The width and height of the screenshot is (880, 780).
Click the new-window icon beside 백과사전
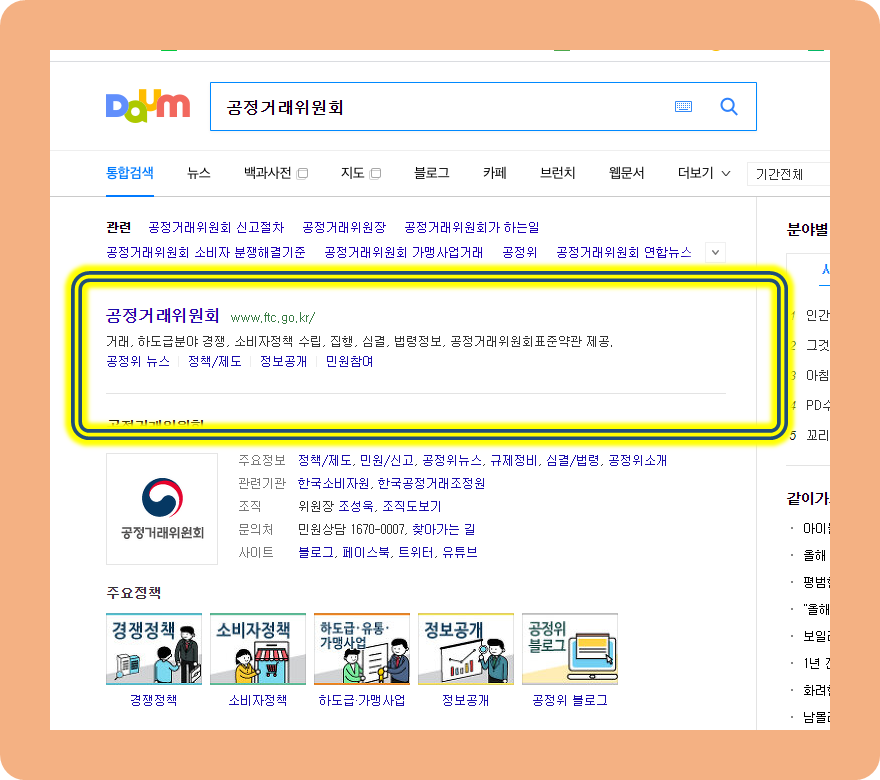point(302,173)
